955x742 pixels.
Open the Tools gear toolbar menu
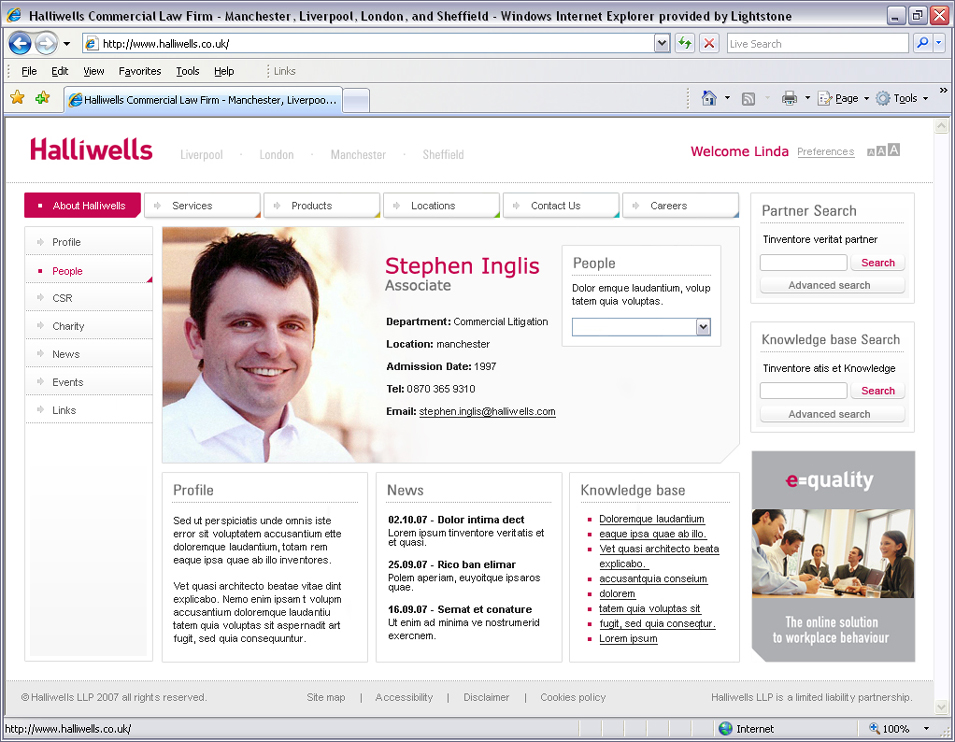click(x=902, y=98)
